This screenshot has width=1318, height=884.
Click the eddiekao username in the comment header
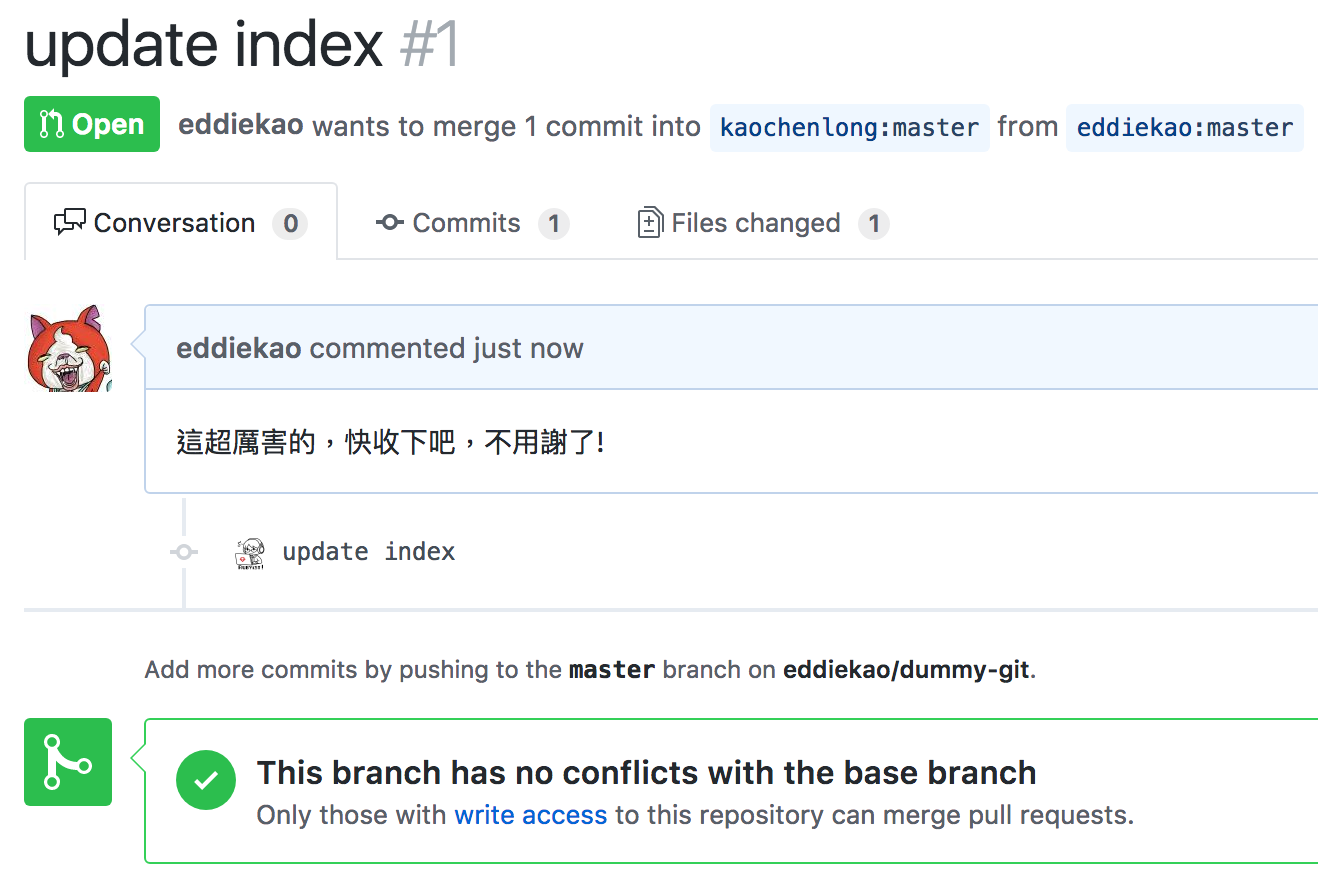click(240, 348)
